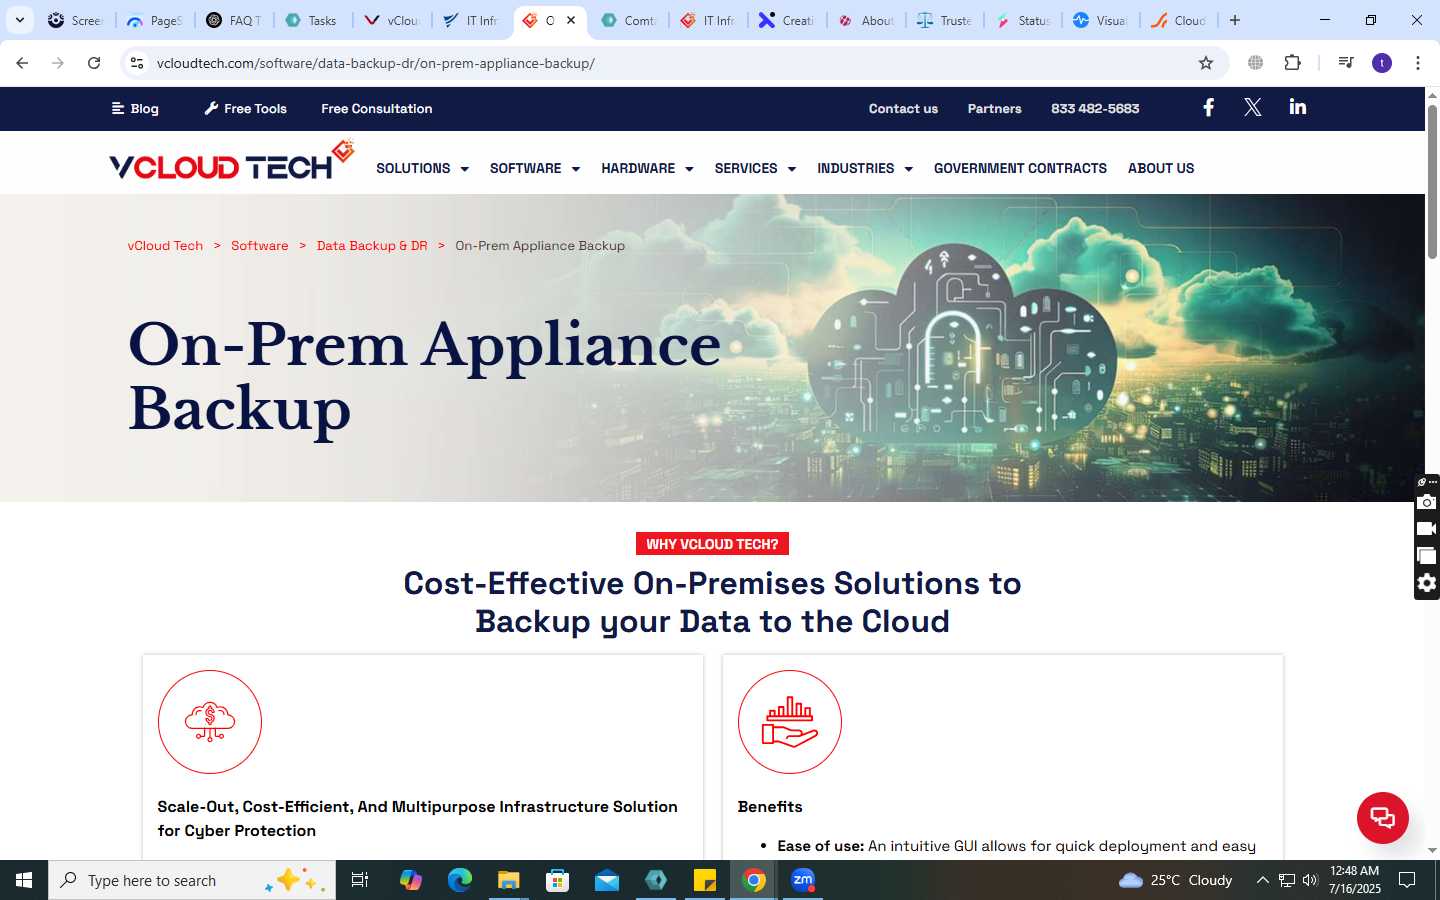This screenshot has width=1440, height=900.
Task: Expand the Software dropdown menu
Action: click(535, 168)
